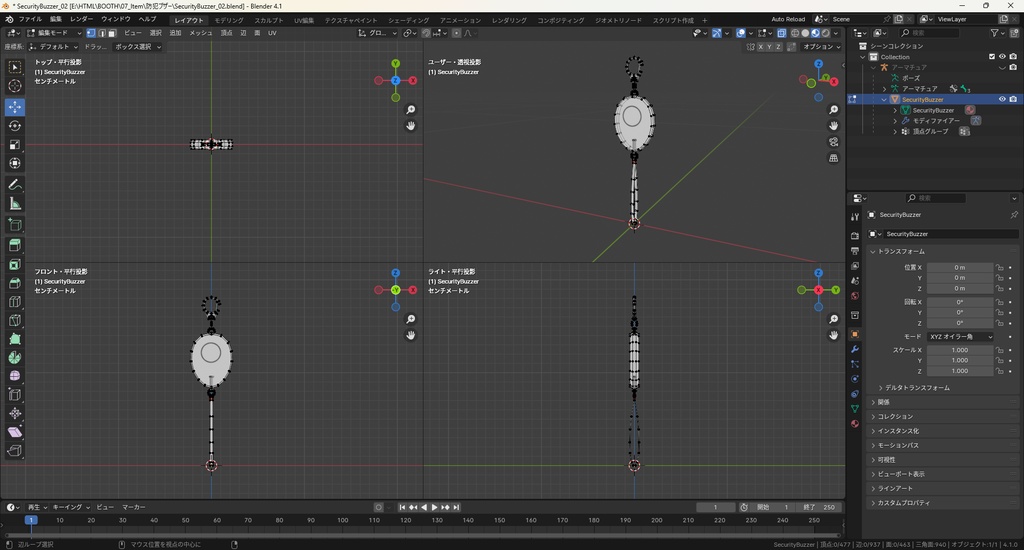The image size is (1024, 550).
Task: Open the Object Data properties tab
Action: tap(855, 409)
